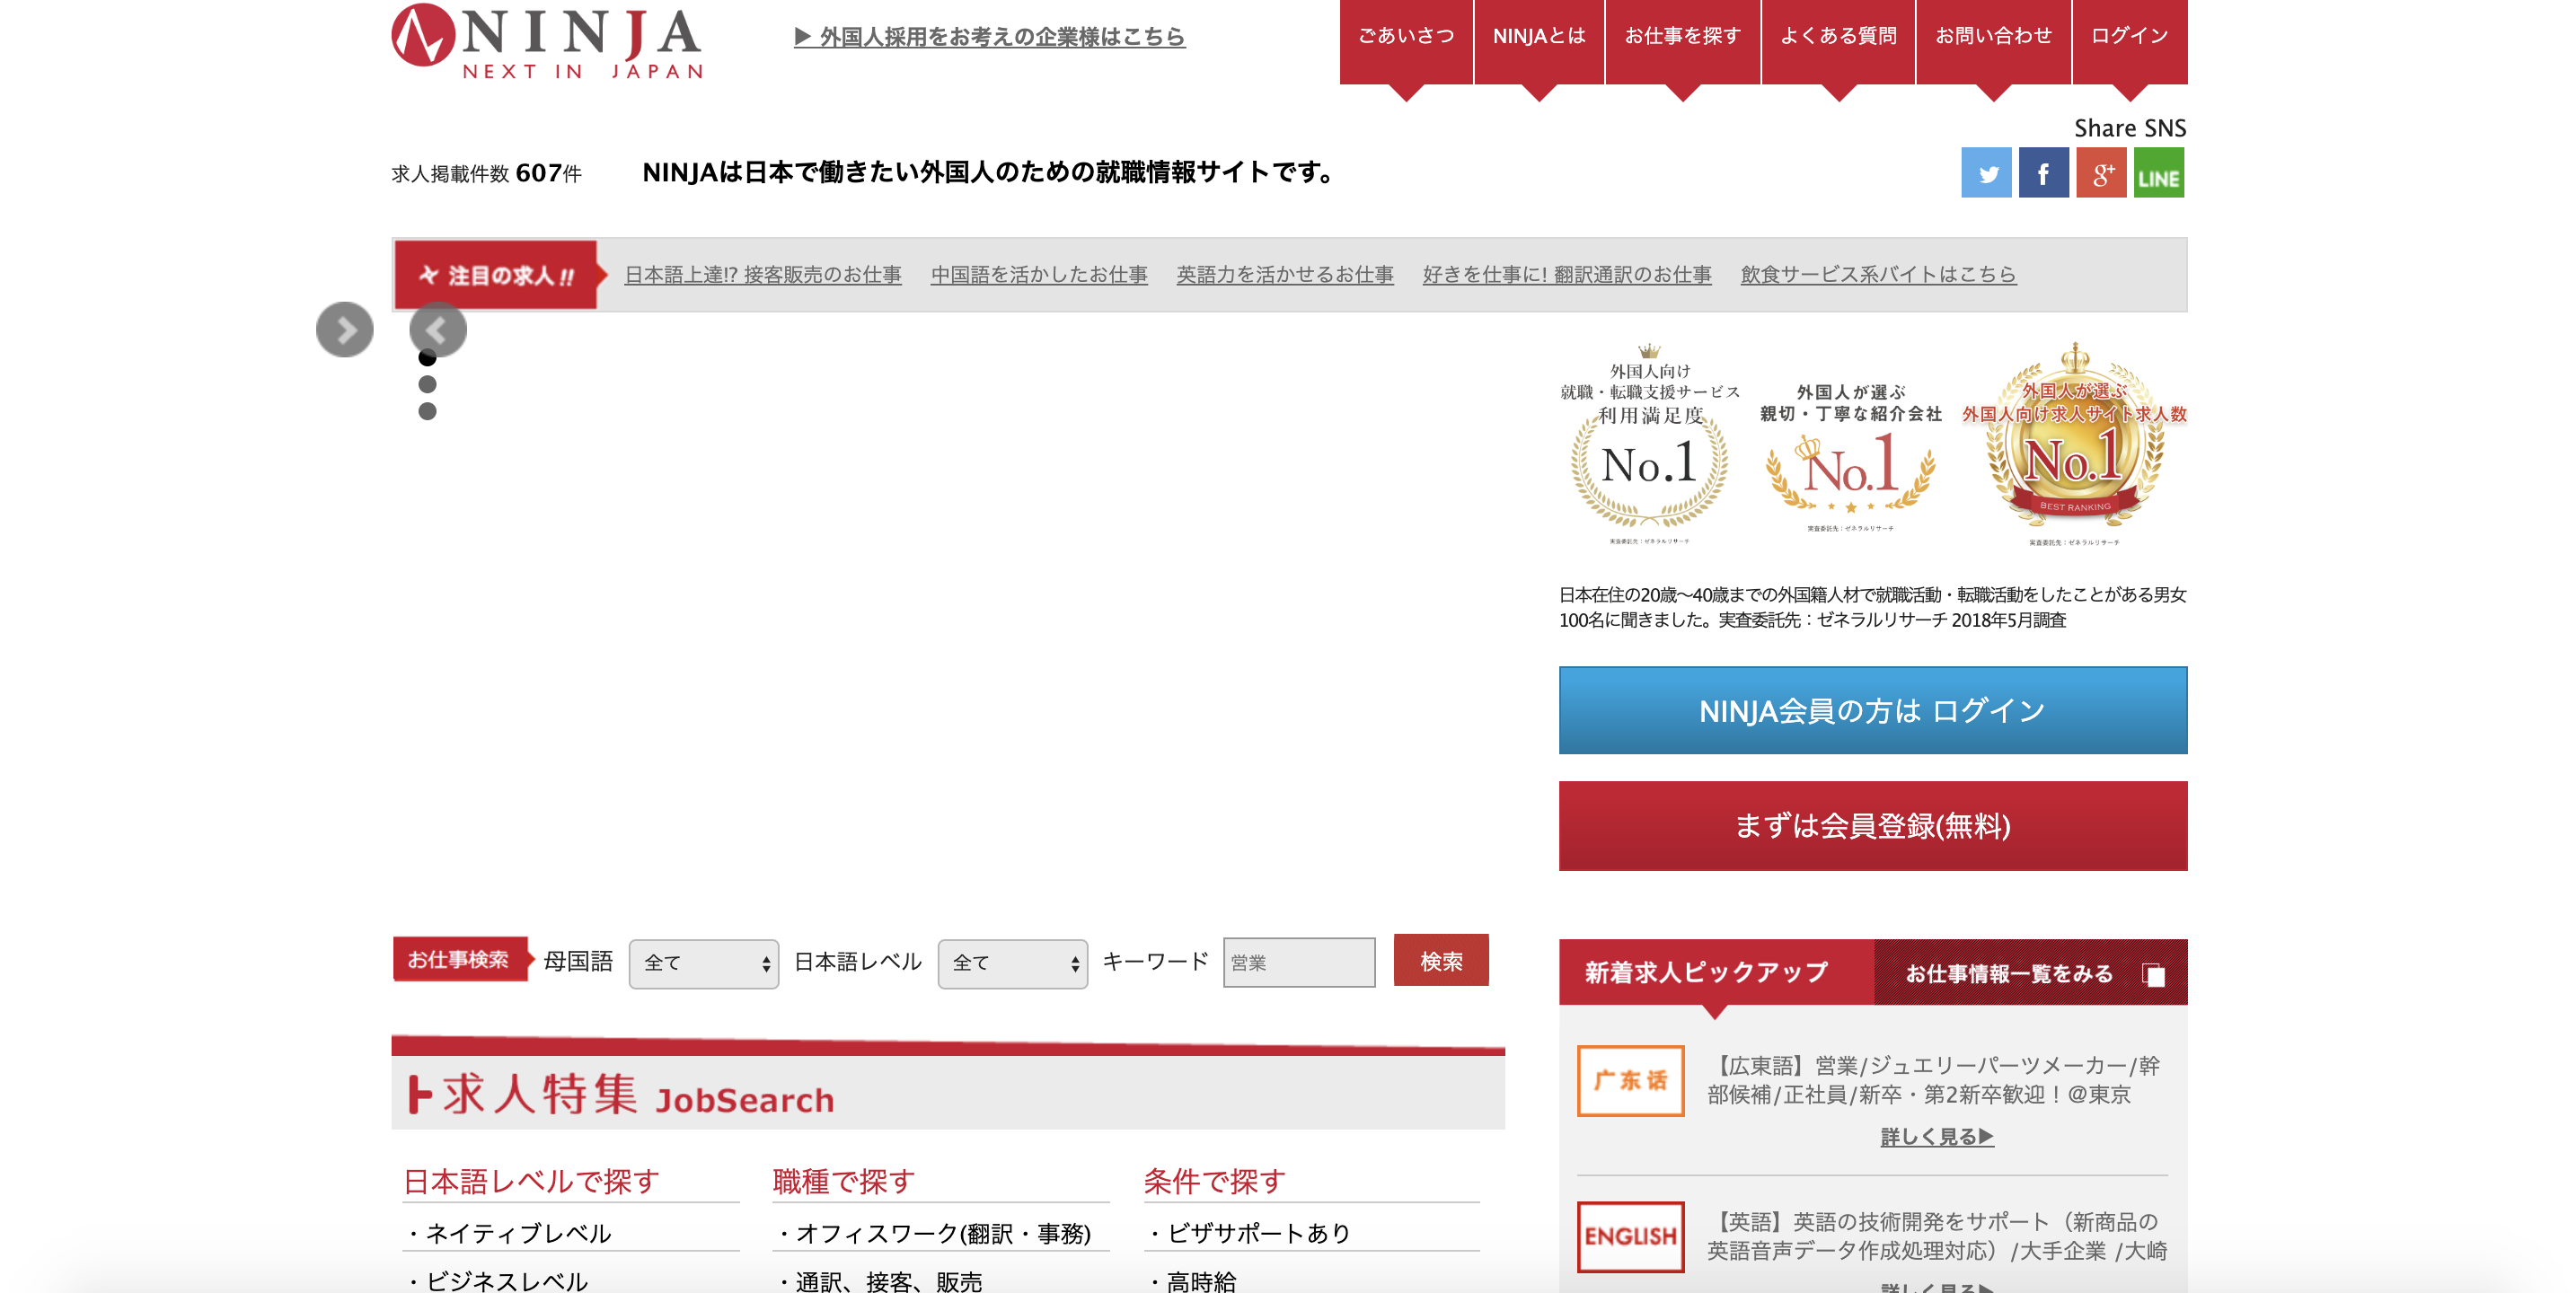Open the 母国語 dropdown
The width and height of the screenshot is (2576, 1293).
coord(703,963)
